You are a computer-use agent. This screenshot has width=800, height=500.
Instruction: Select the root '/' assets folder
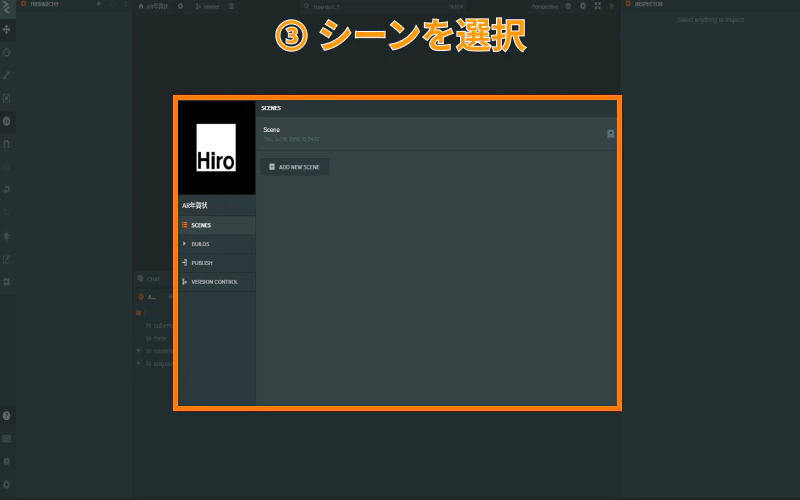[141, 312]
